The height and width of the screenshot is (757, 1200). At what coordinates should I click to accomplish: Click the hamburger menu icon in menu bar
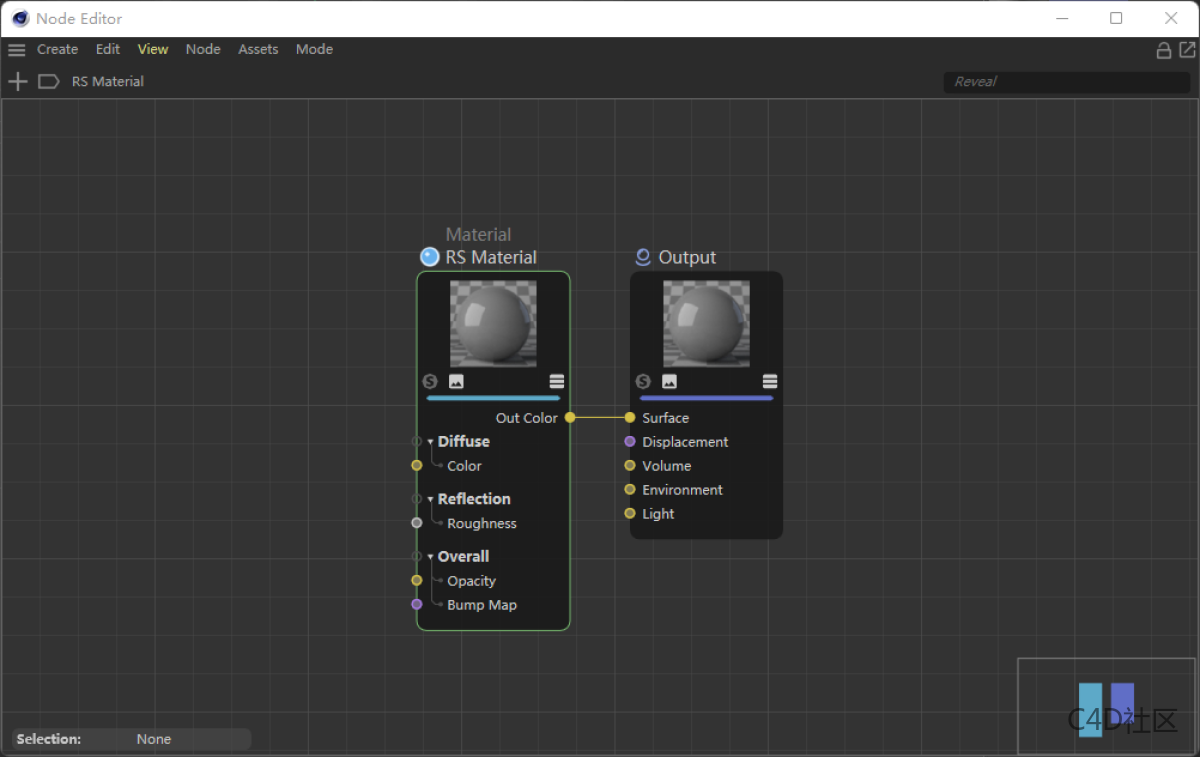tap(17, 50)
